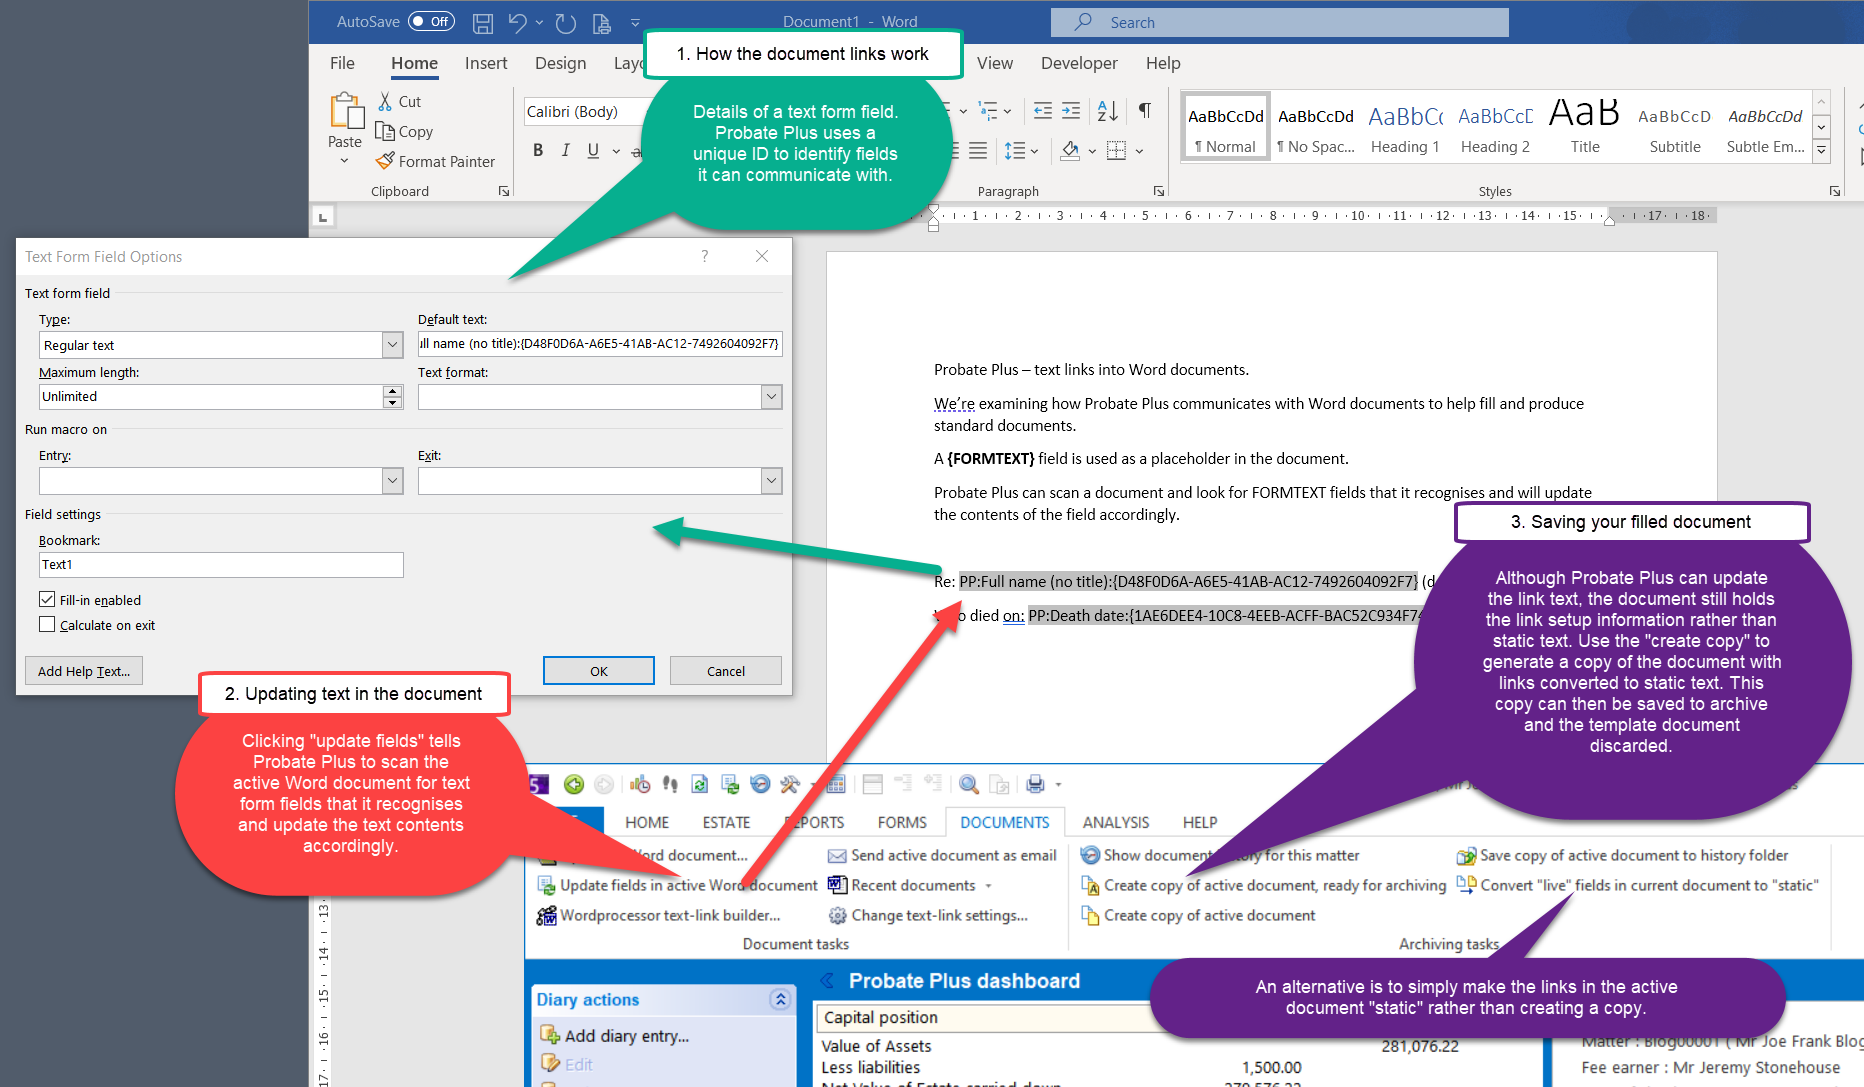Screen dimensions: 1864x1087
Task: Click the Undo arrow icon
Action: pos(517,22)
